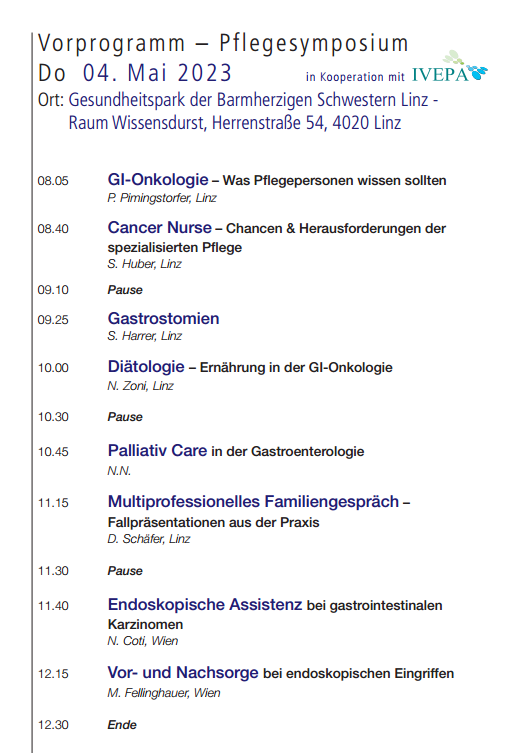Select the Endoskopische Assistenz title
Screen dimensions: 512x753
(205, 604)
